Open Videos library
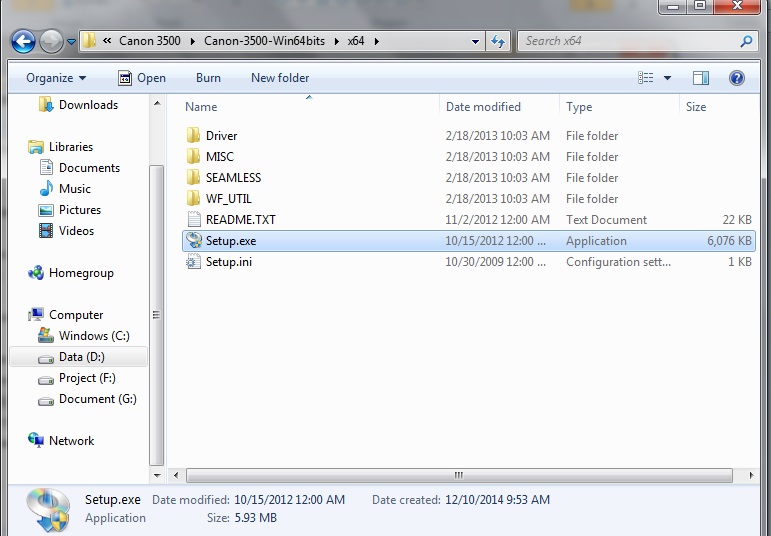This screenshot has width=771, height=536. click(76, 231)
